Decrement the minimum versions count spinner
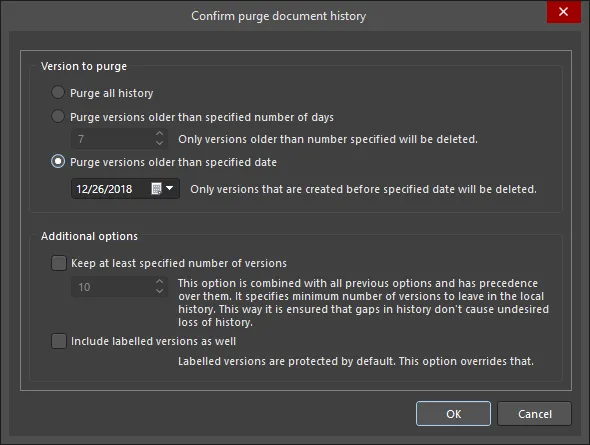 click(160, 291)
